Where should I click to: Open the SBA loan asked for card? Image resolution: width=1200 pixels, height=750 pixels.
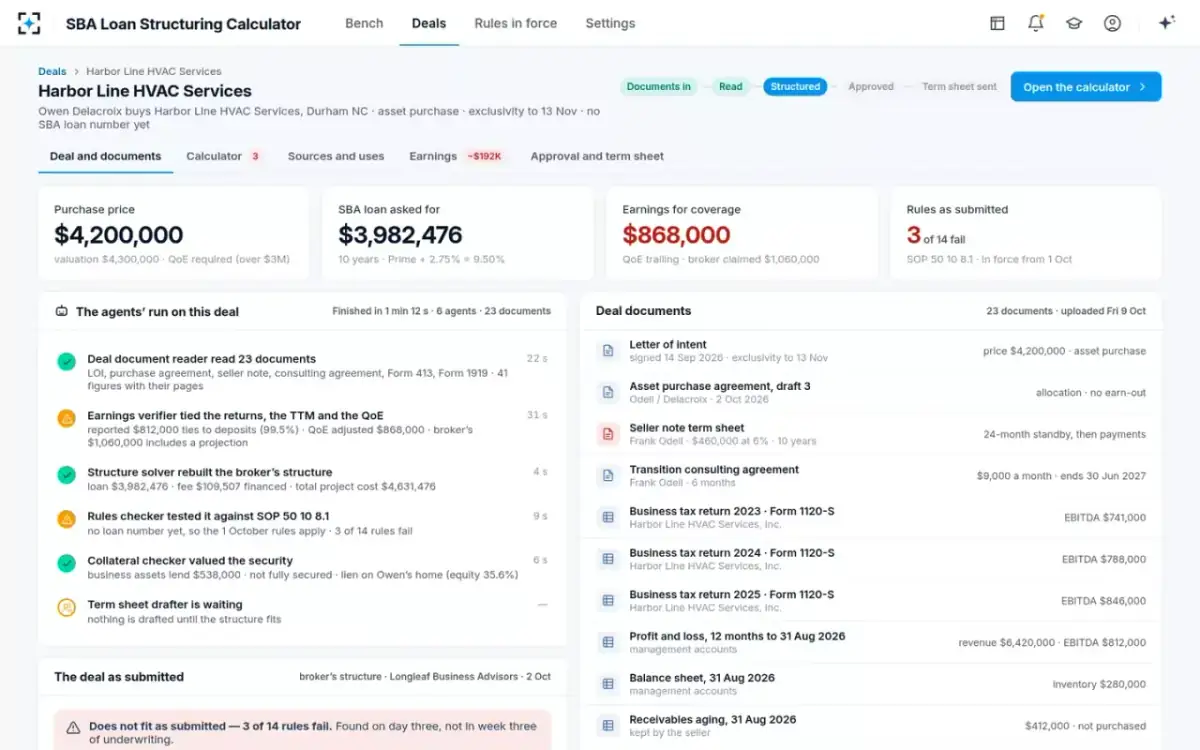coord(458,233)
